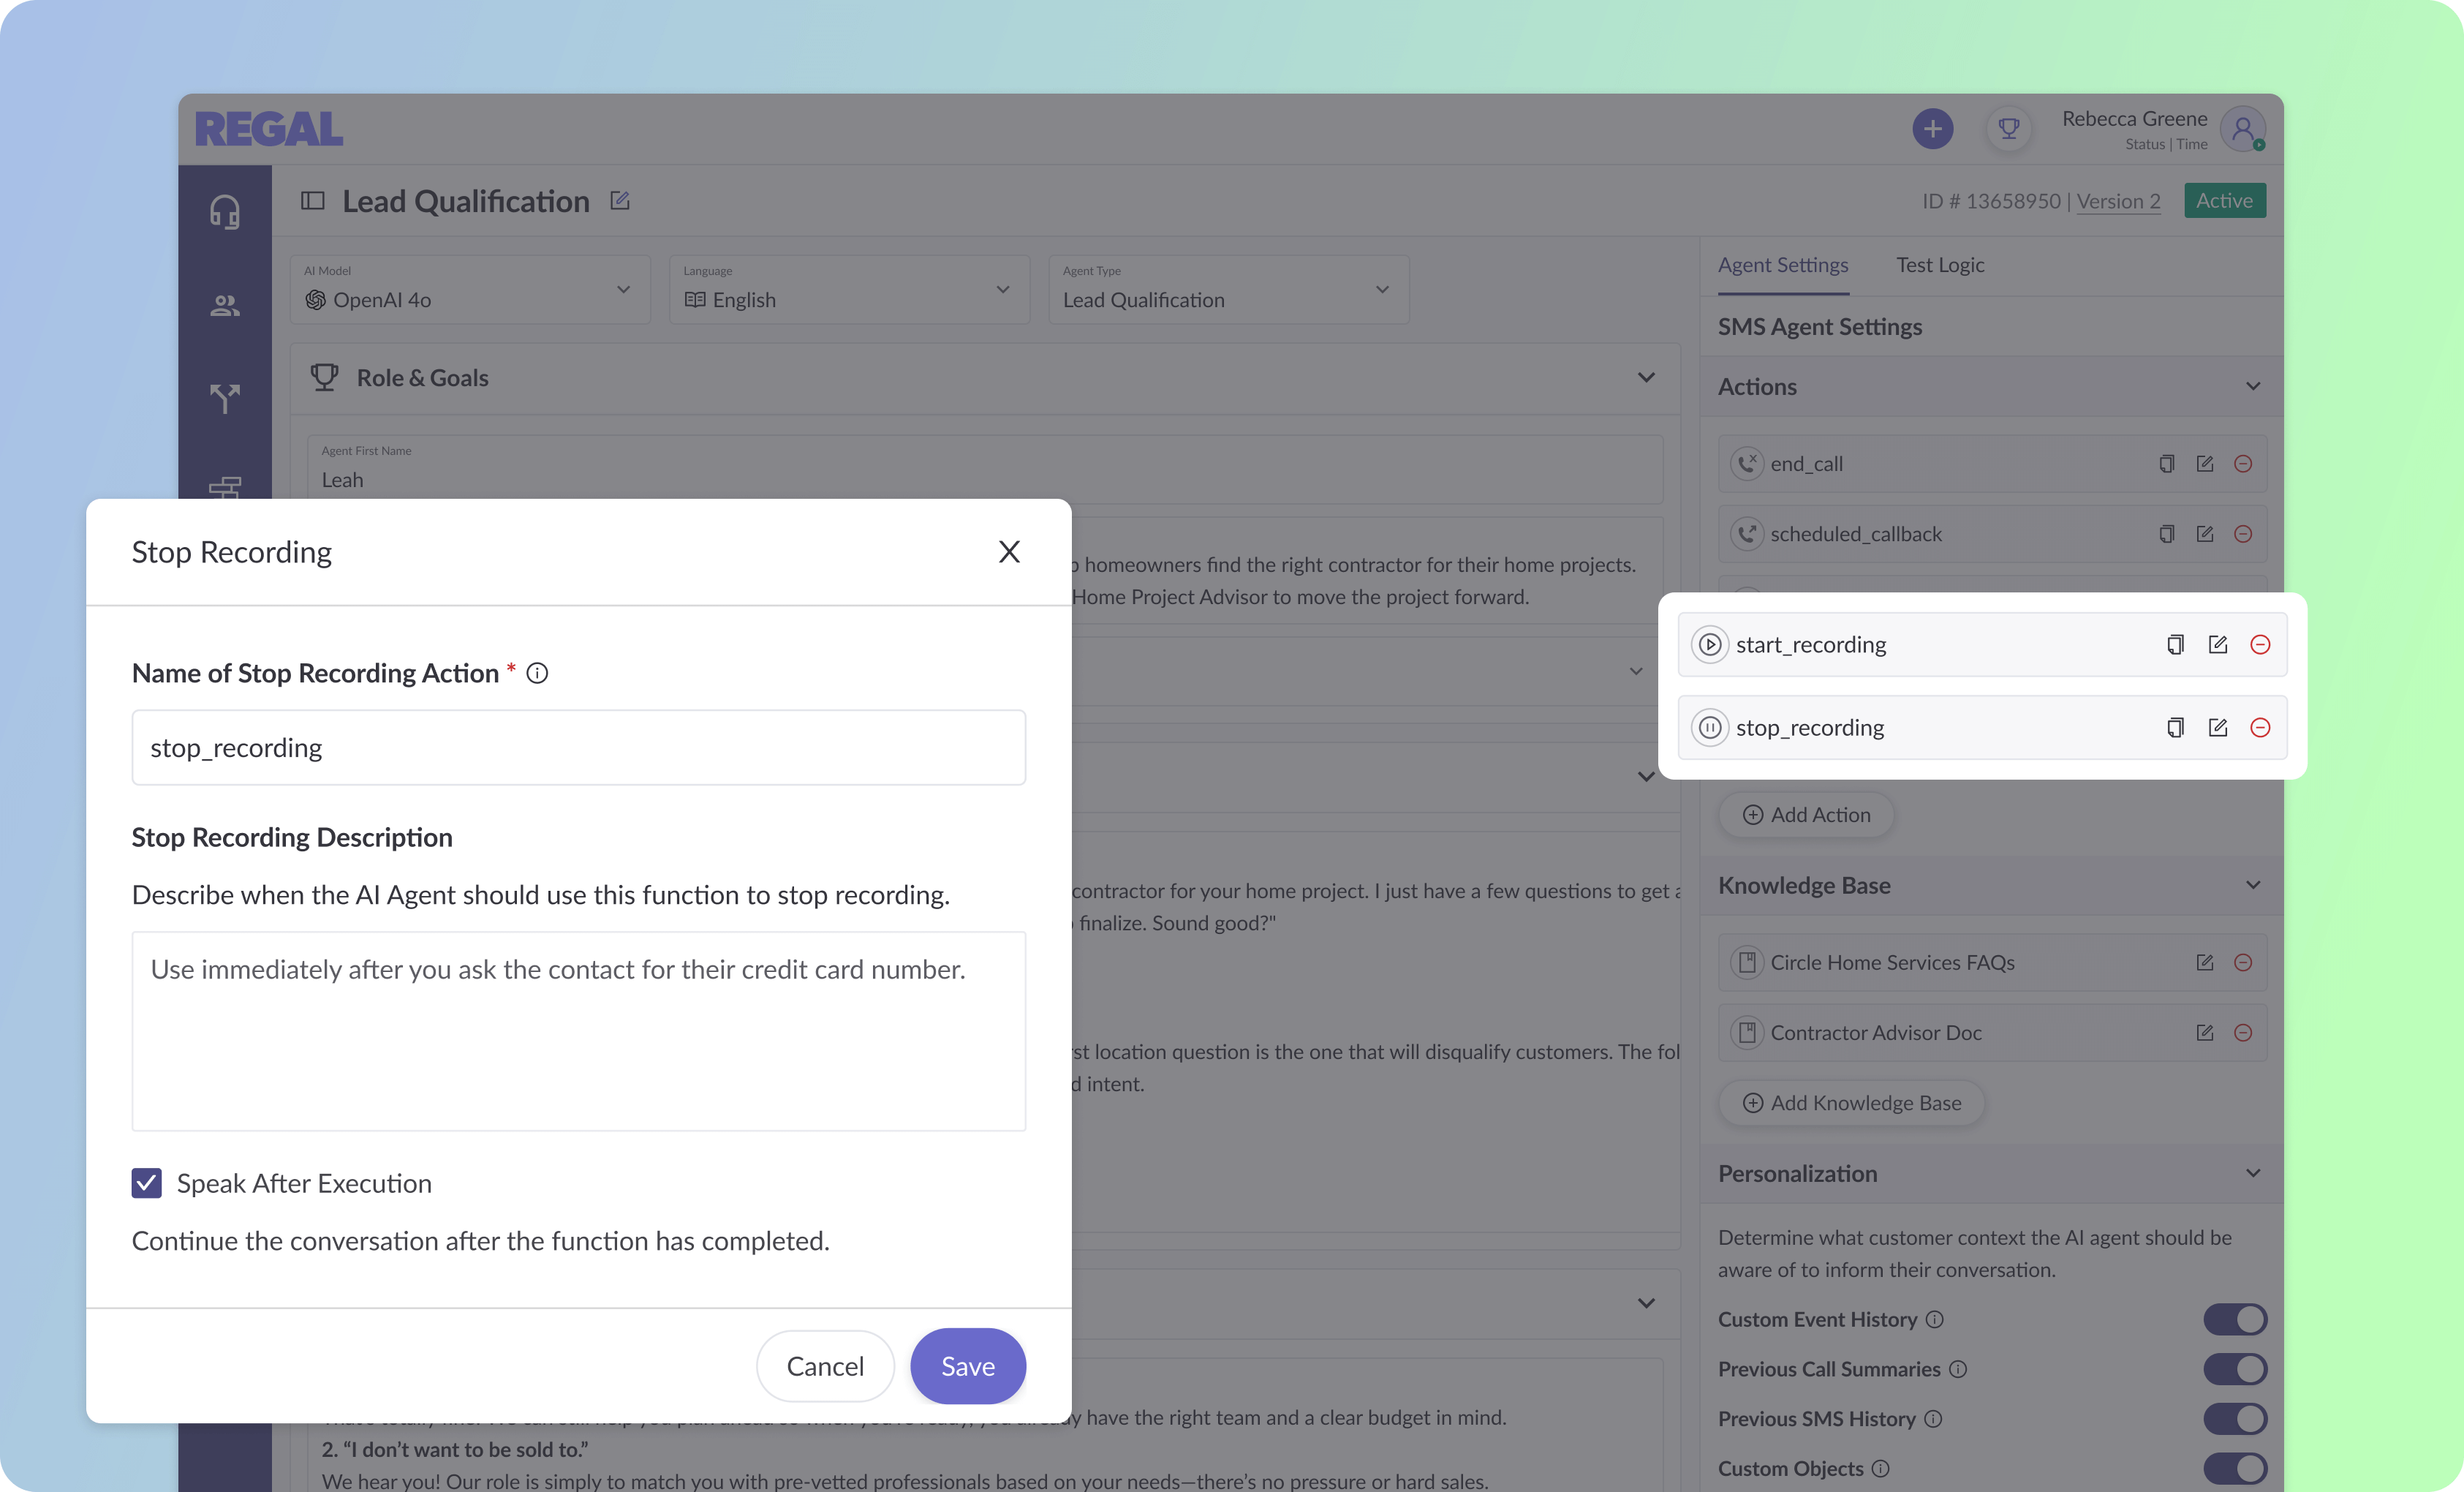The height and width of the screenshot is (1492, 2464).
Task: Toggle Previous SMS History switch
Action: point(2235,1419)
